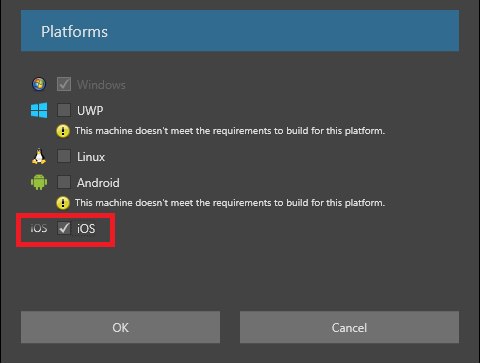Viewport: 480px width, 363px height.
Task: Click the requirements warning text under UWP
Action: tap(230, 131)
